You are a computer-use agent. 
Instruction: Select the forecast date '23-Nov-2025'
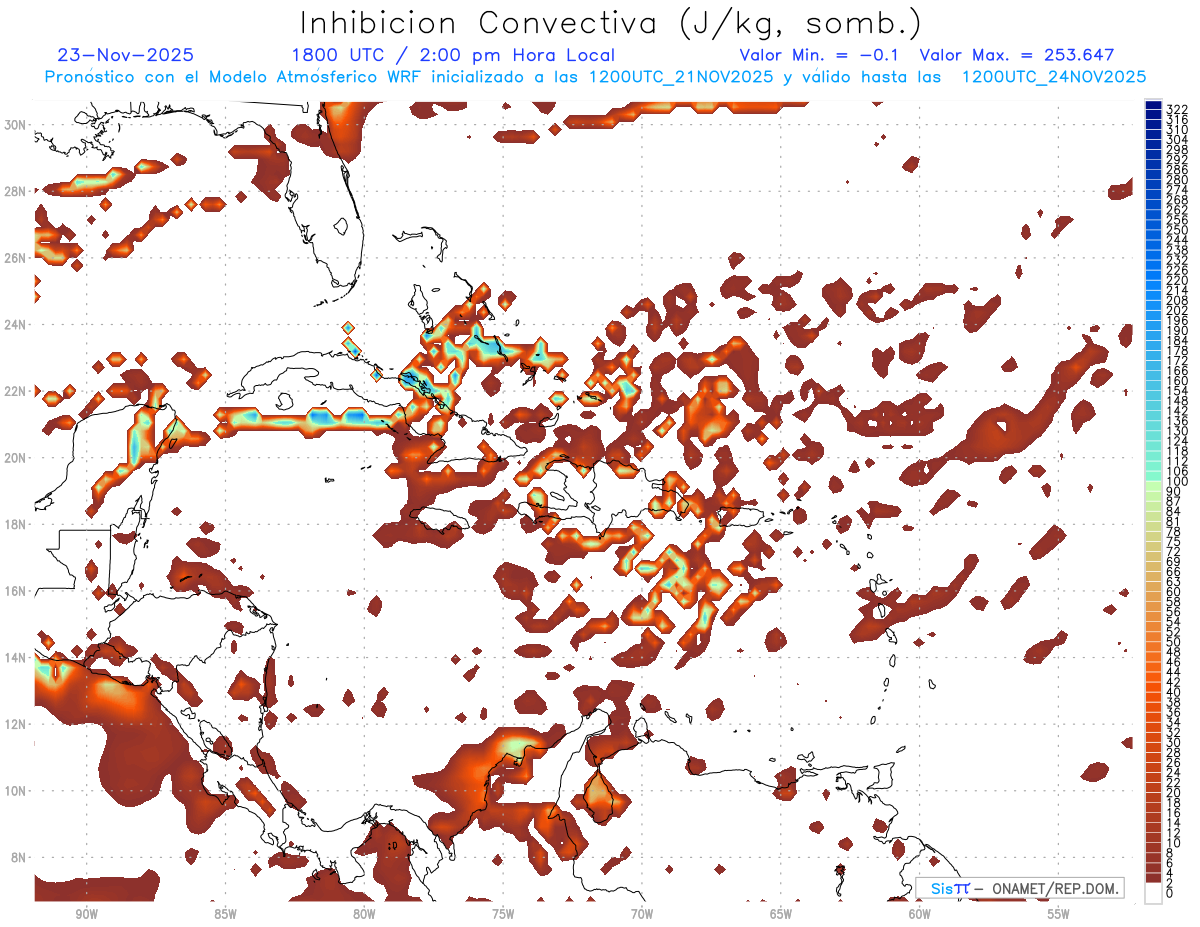(126, 55)
